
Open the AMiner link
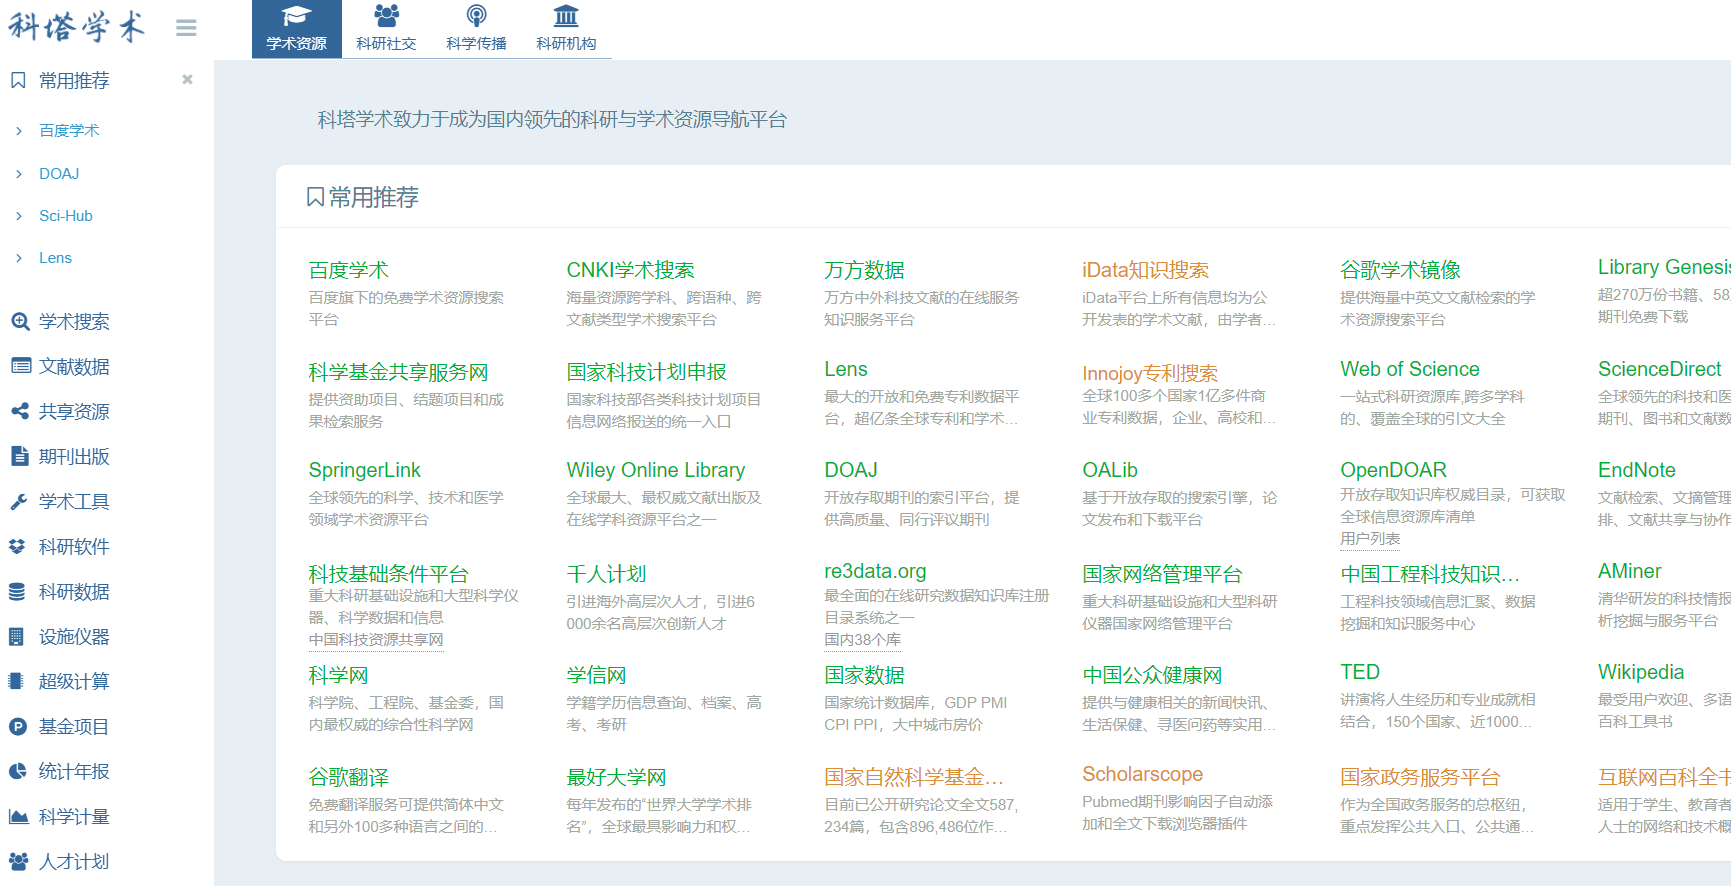tap(1629, 571)
